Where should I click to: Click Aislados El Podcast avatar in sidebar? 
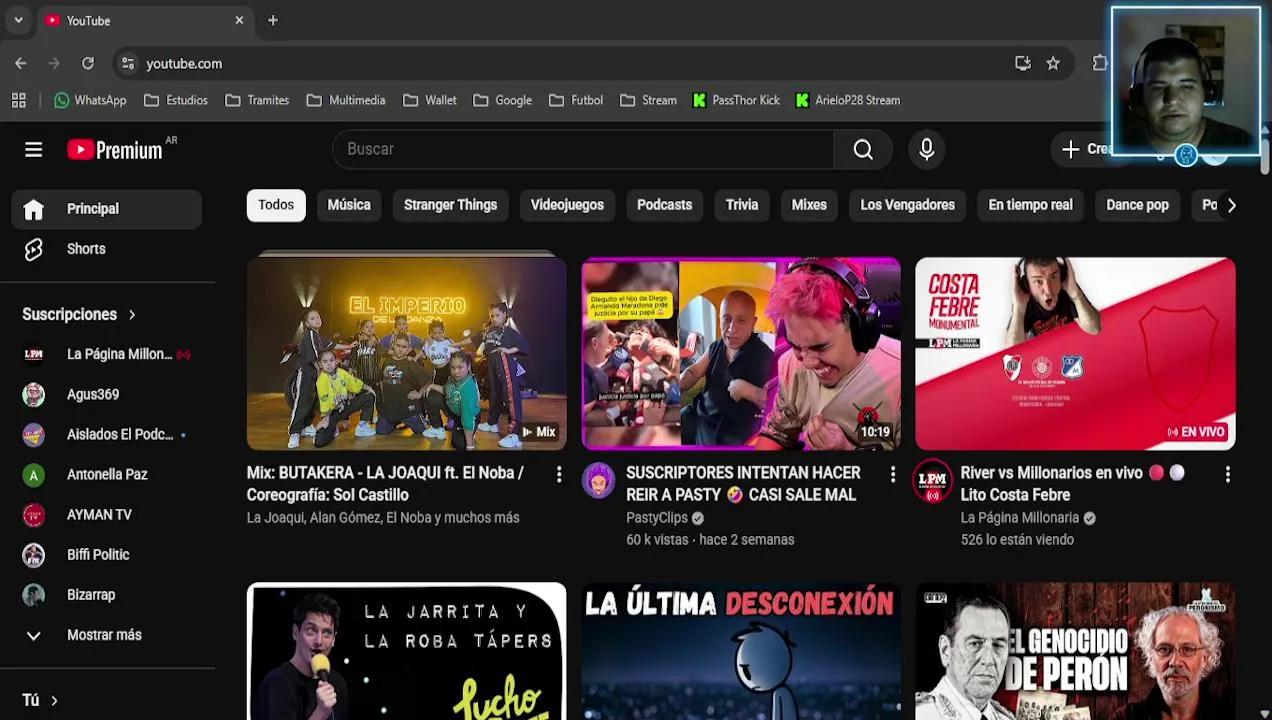point(33,434)
